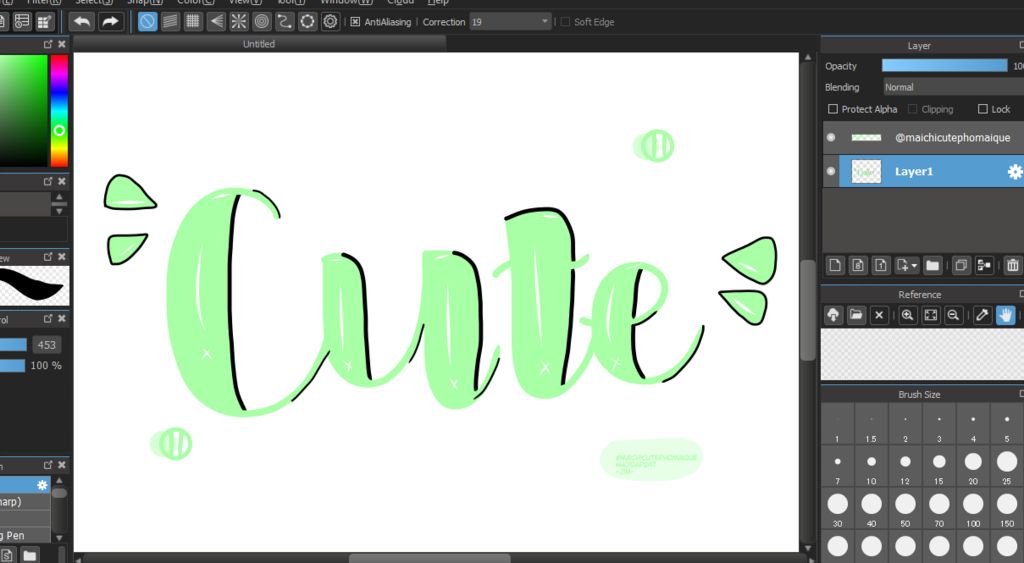Enable the parallel lines snap icon
The width and height of the screenshot is (1024, 563).
[x=170, y=22]
